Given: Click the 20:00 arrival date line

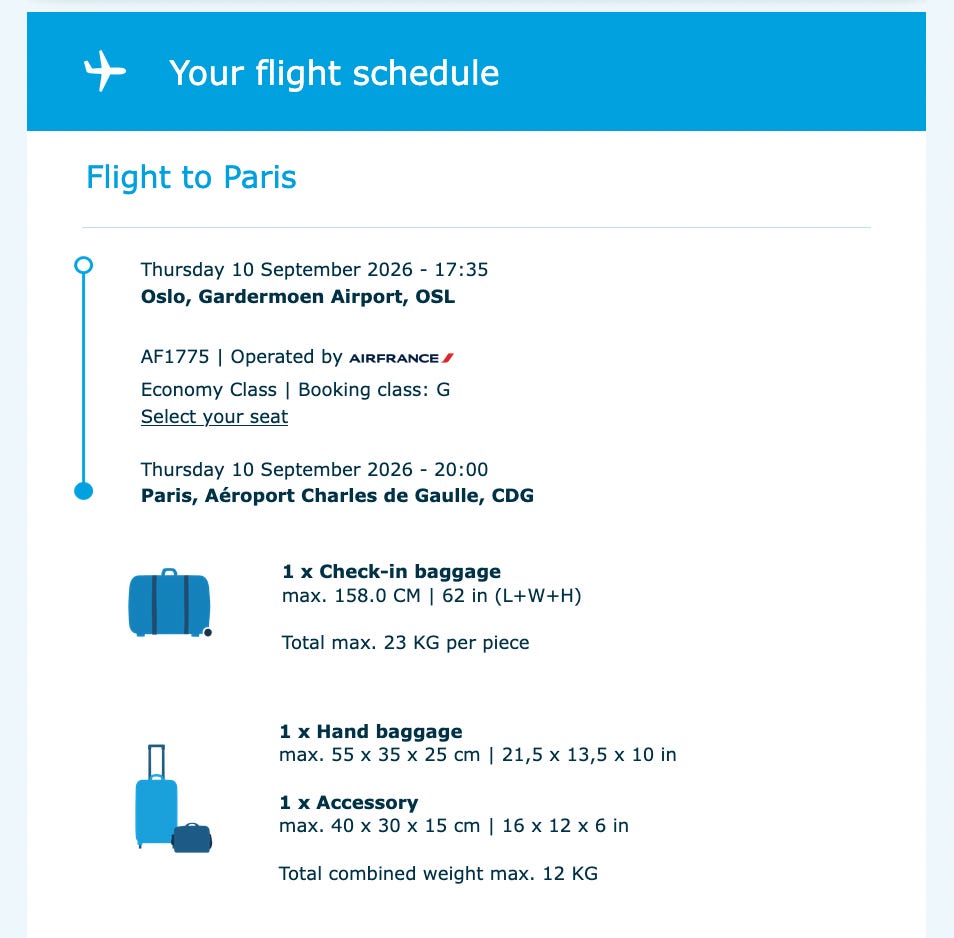Looking at the screenshot, I should click(x=314, y=470).
